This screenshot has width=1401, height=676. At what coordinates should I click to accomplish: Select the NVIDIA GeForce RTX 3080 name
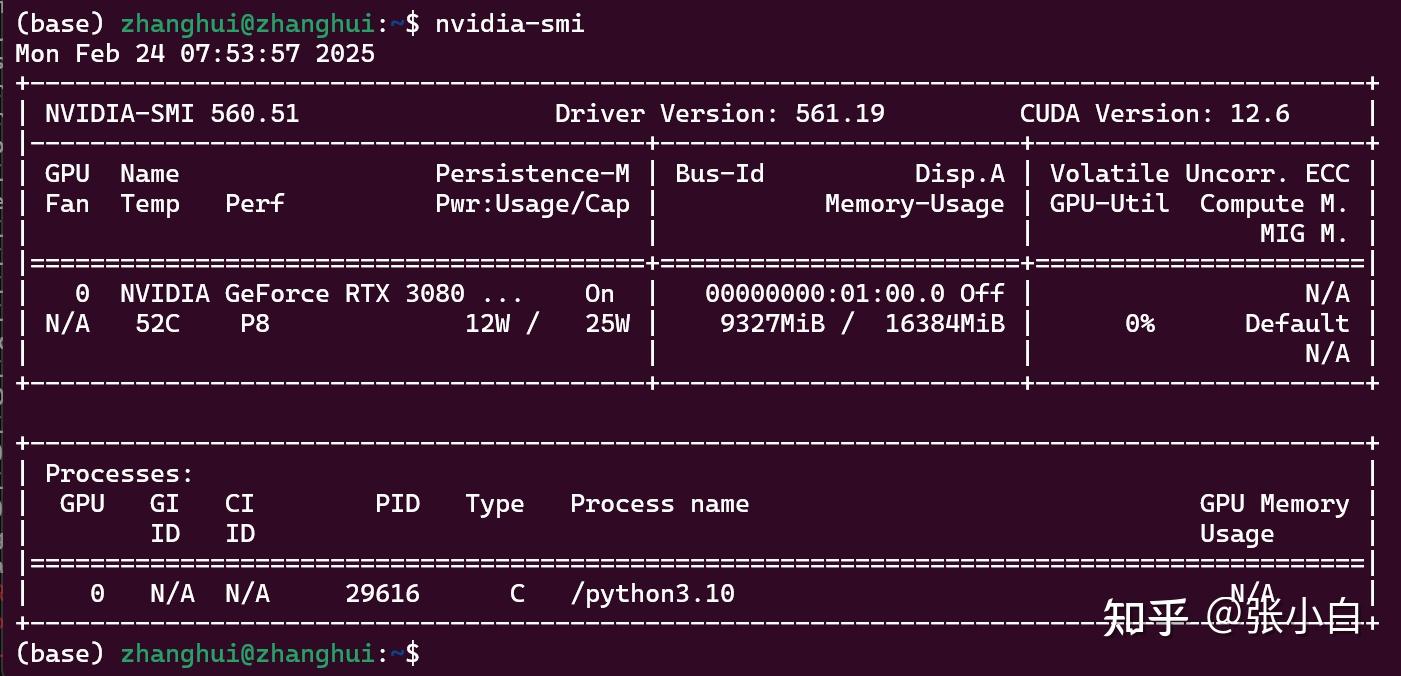coord(292,294)
